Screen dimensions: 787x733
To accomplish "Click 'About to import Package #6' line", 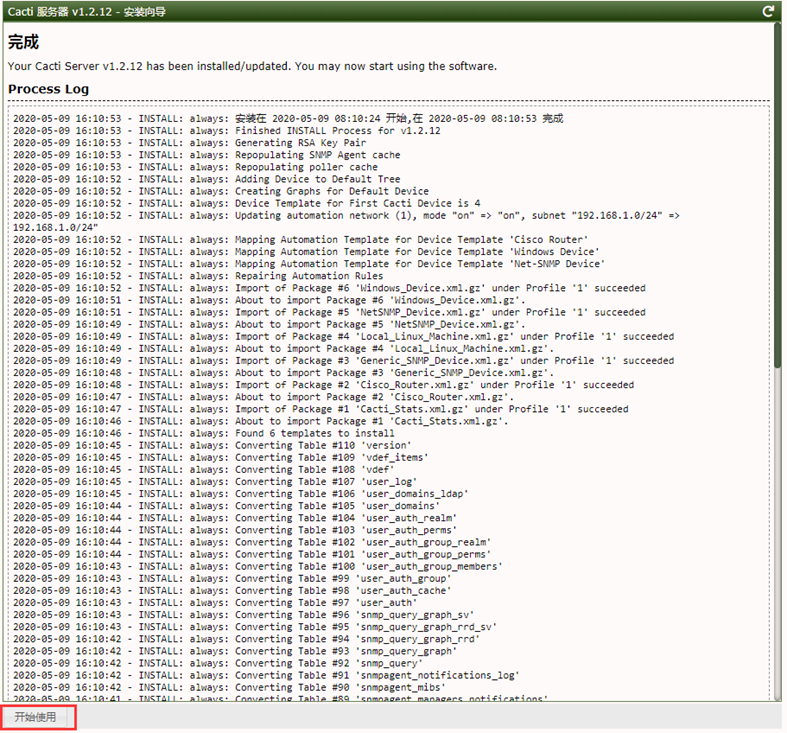I will tap(270, 300).
